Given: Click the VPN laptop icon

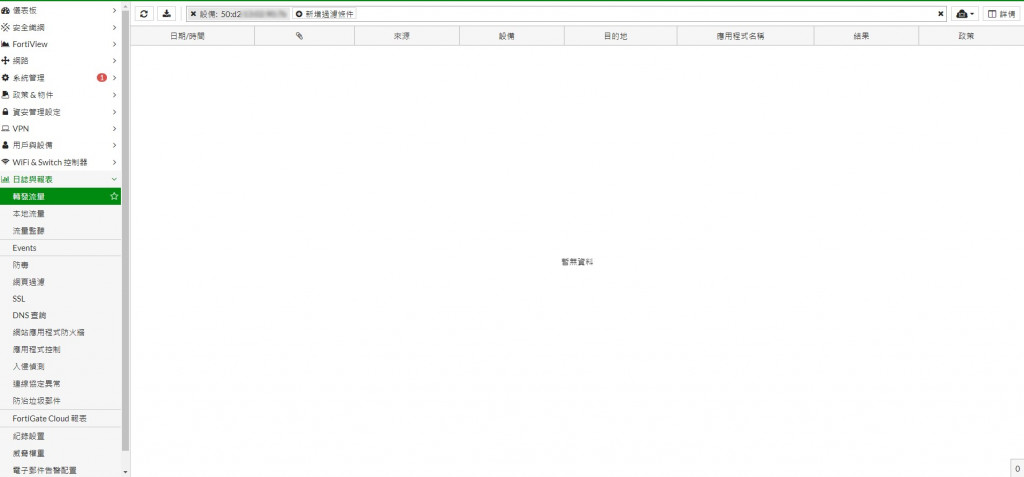Looking at the screenshot, I should pyautogui.click(x=5, y=129).
